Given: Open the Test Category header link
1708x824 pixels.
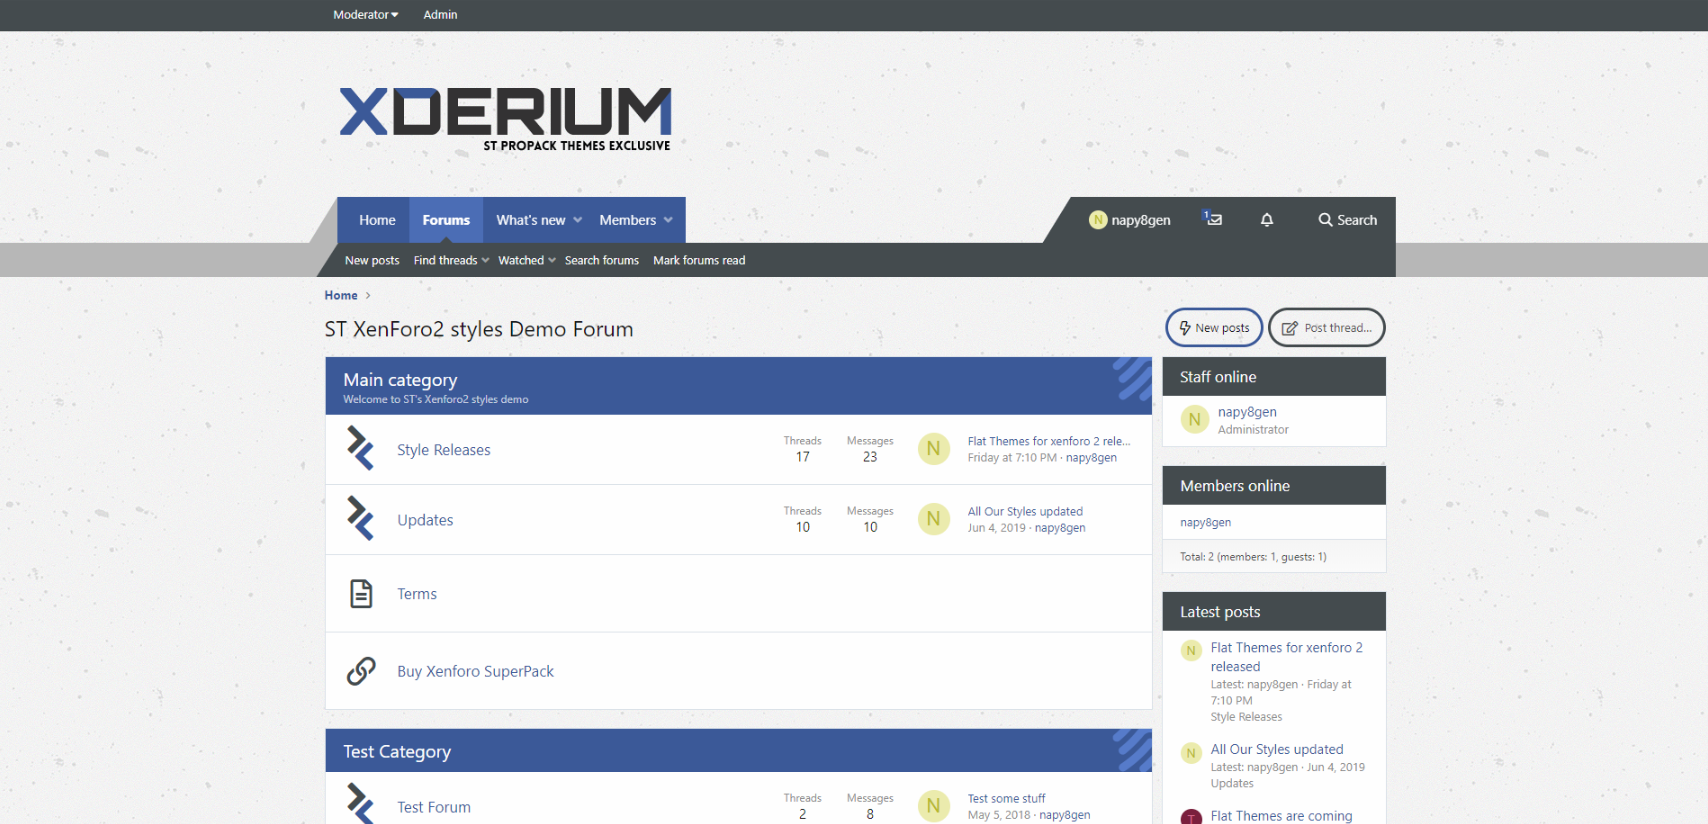Looking at the screenshot, I should click(397, 752).
